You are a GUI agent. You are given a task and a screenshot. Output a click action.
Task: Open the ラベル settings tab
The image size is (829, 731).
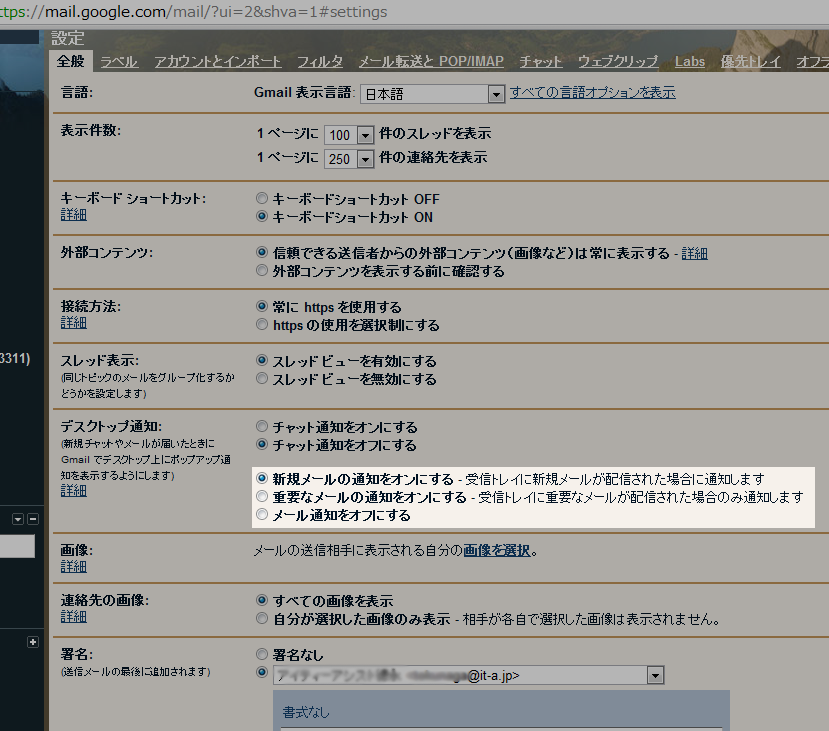pyautogui.click(x=118, y=62)
